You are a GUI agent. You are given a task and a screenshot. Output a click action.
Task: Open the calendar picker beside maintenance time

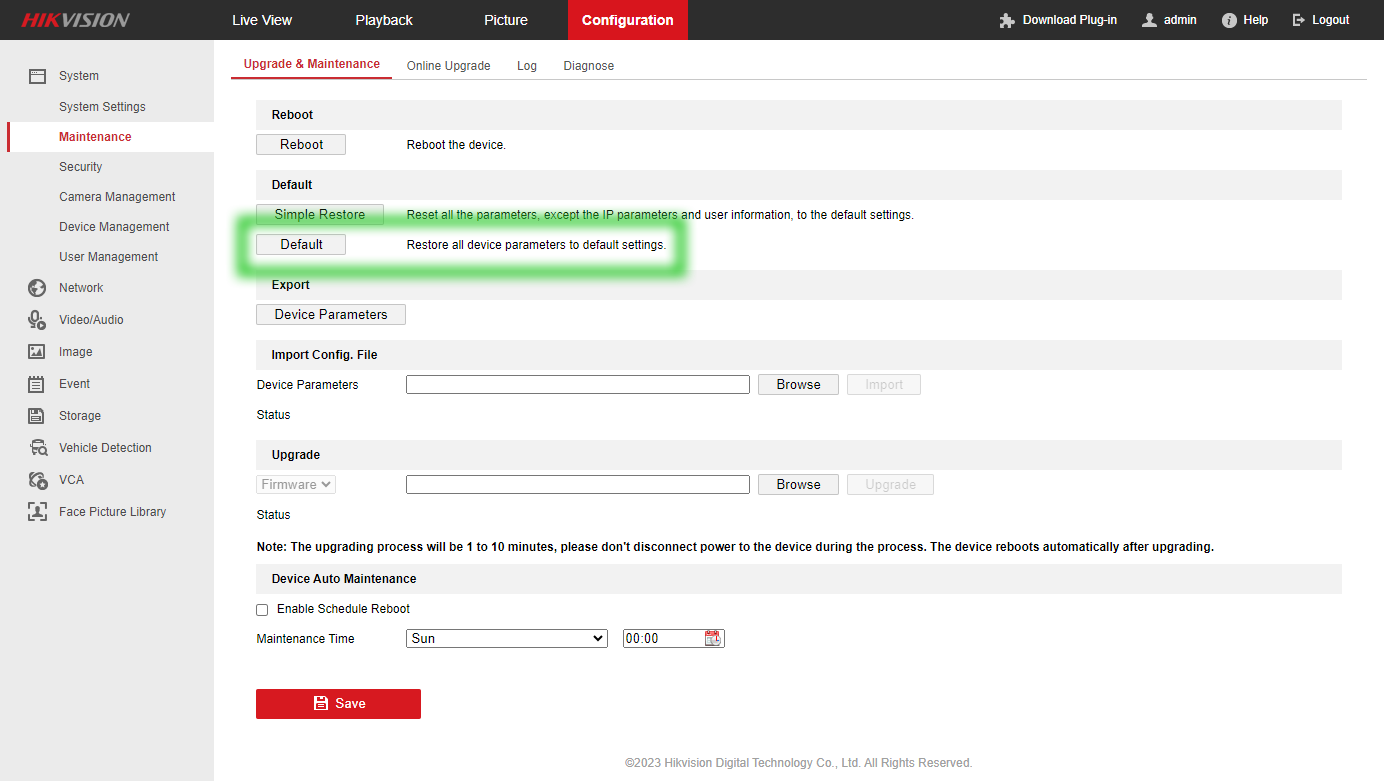pos(712,638)
